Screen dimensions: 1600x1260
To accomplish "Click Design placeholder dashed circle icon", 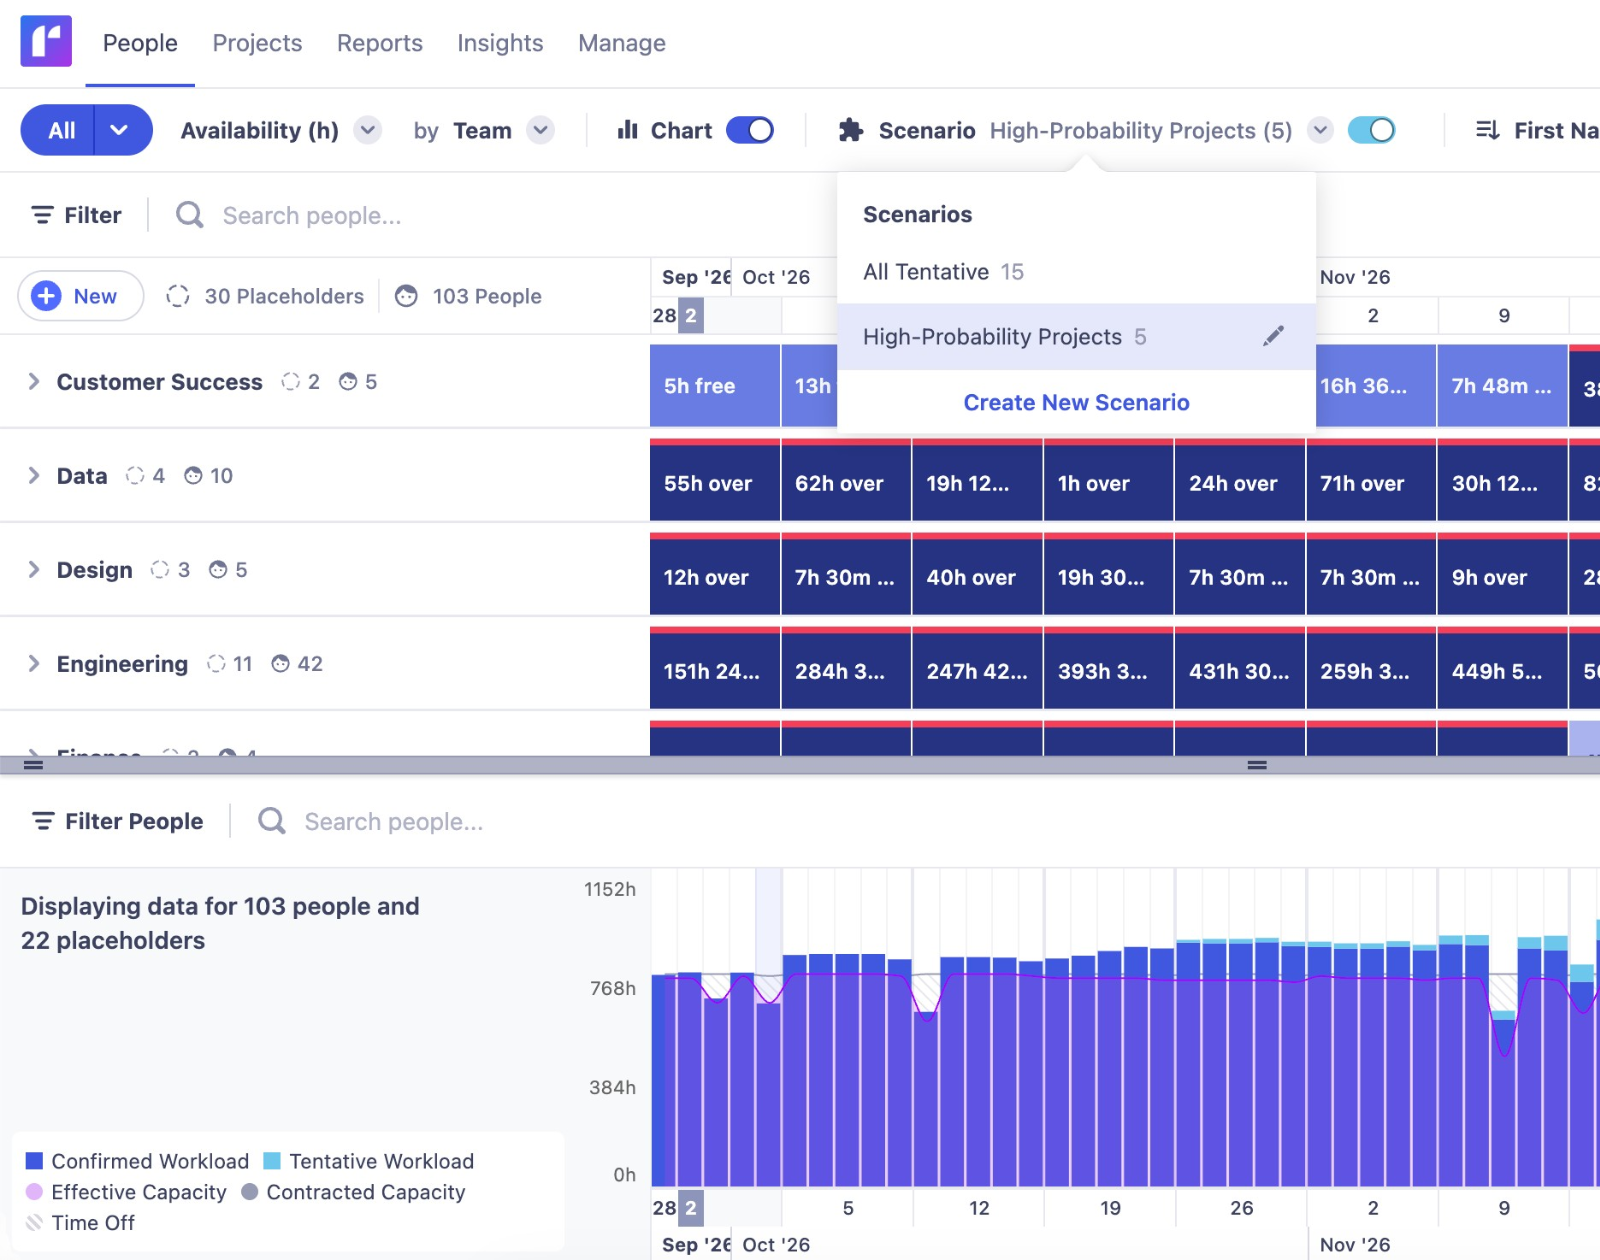I will pos(160,570).
